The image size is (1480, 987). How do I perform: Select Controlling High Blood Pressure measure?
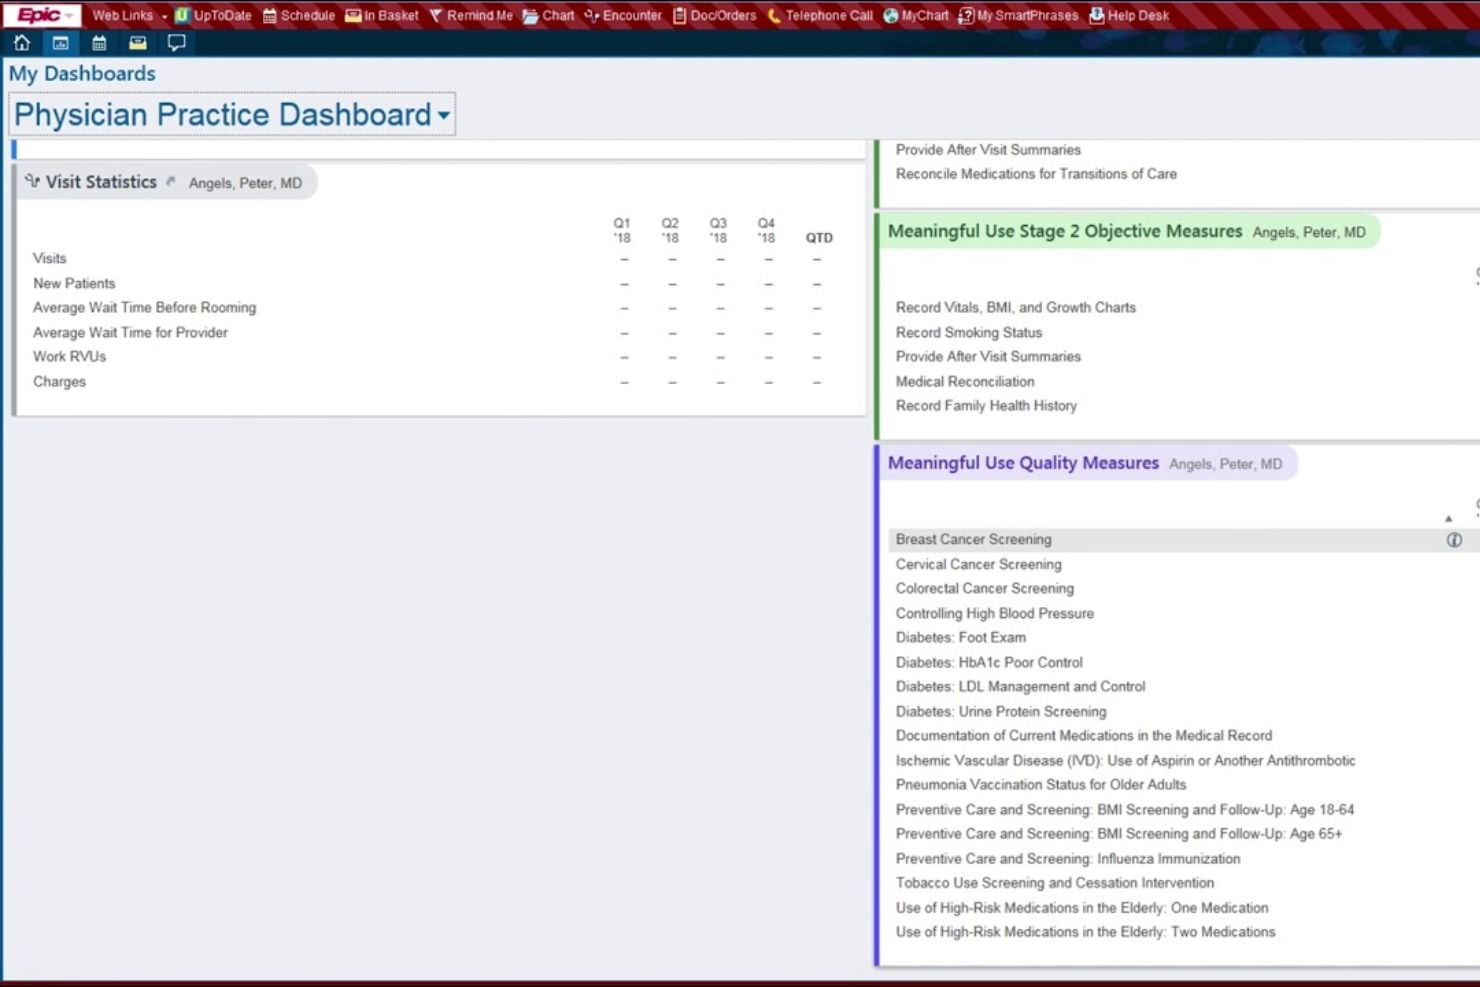[x=995, y=613]
